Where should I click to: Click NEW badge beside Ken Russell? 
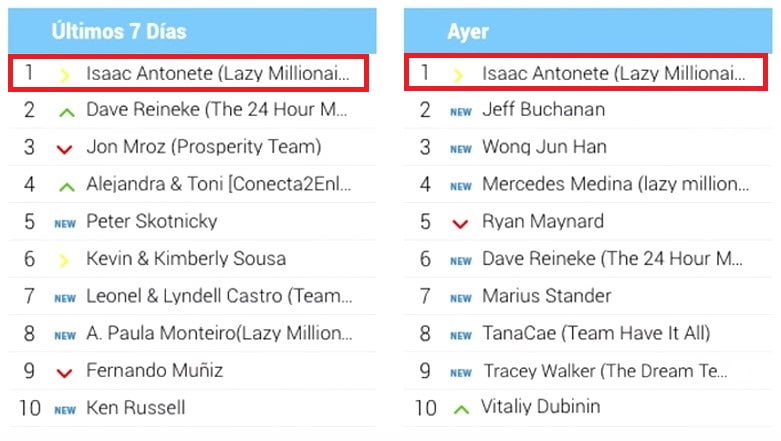tap(65, 410)
